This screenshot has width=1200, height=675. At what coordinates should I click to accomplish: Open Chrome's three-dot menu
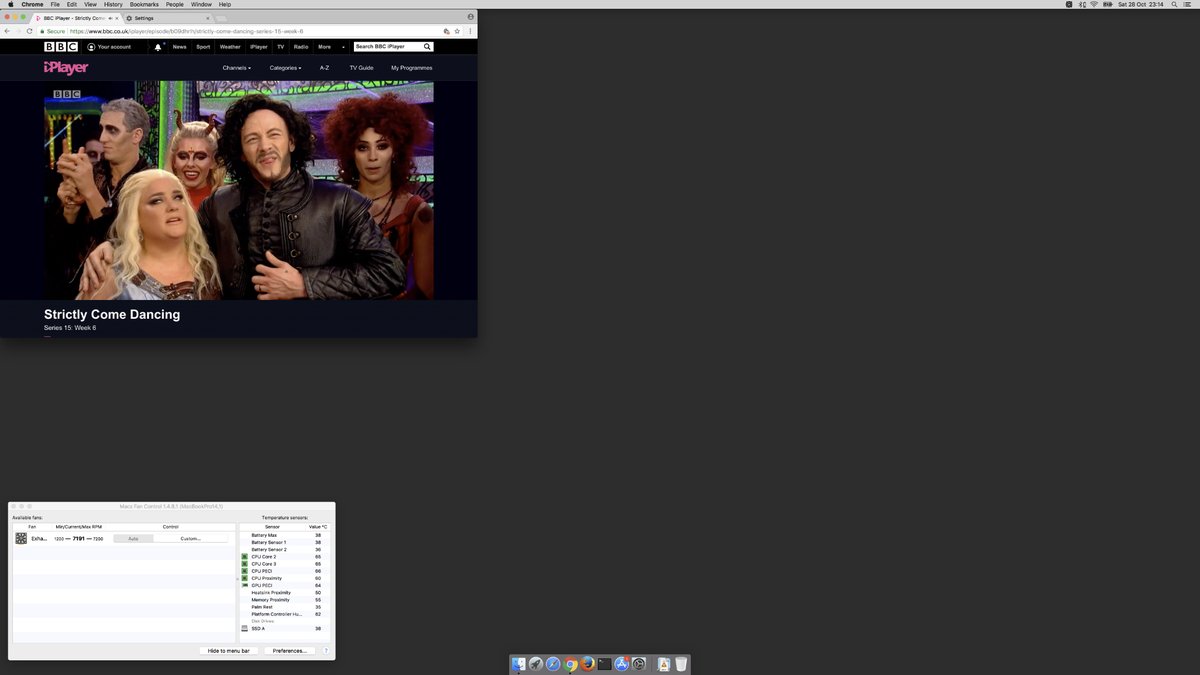(x=471, y=31)
